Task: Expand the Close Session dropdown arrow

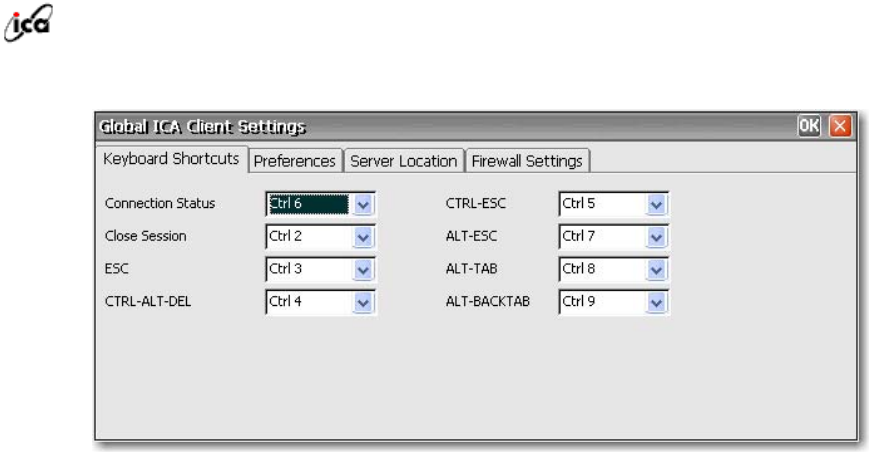Action: [x=363, y=237]
